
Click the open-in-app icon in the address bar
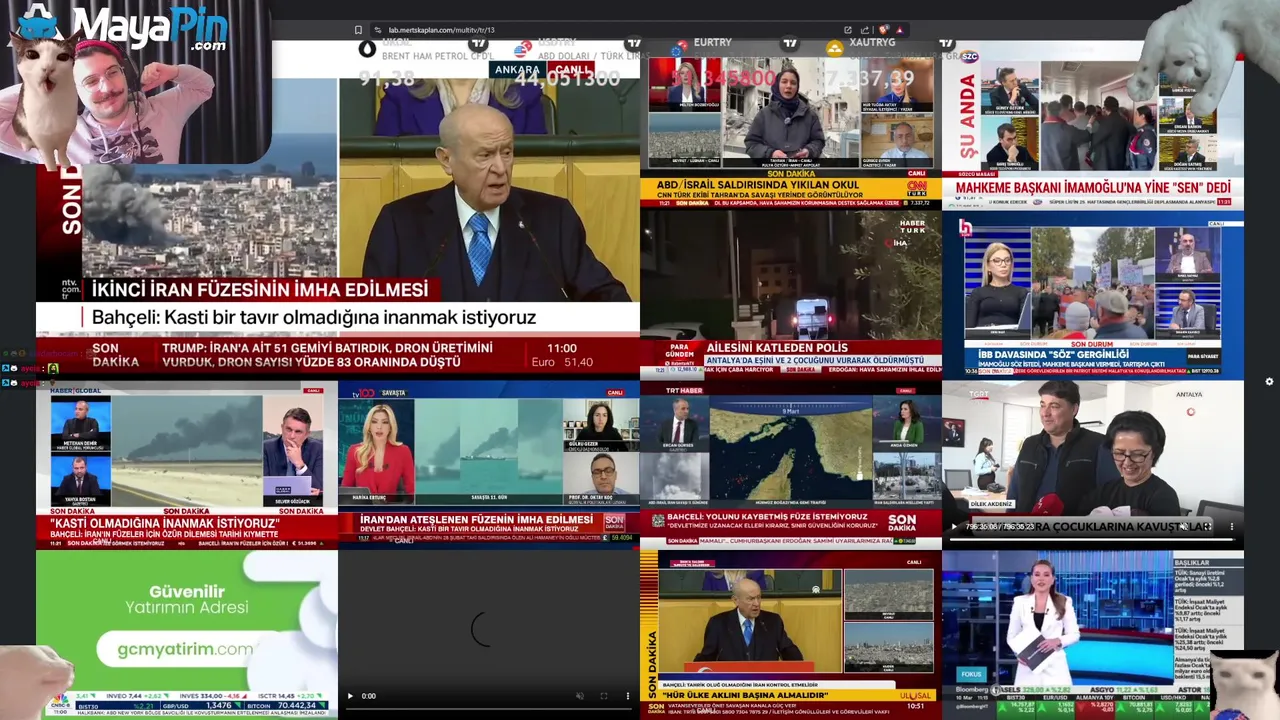848,30
